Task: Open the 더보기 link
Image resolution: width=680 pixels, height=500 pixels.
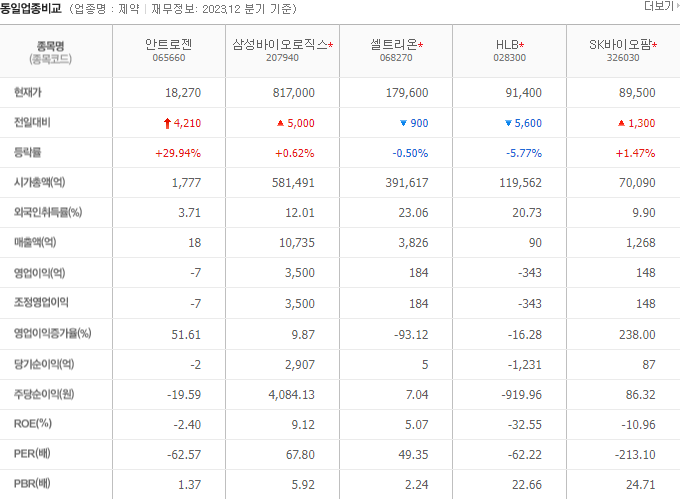Action: coord(660,6)
